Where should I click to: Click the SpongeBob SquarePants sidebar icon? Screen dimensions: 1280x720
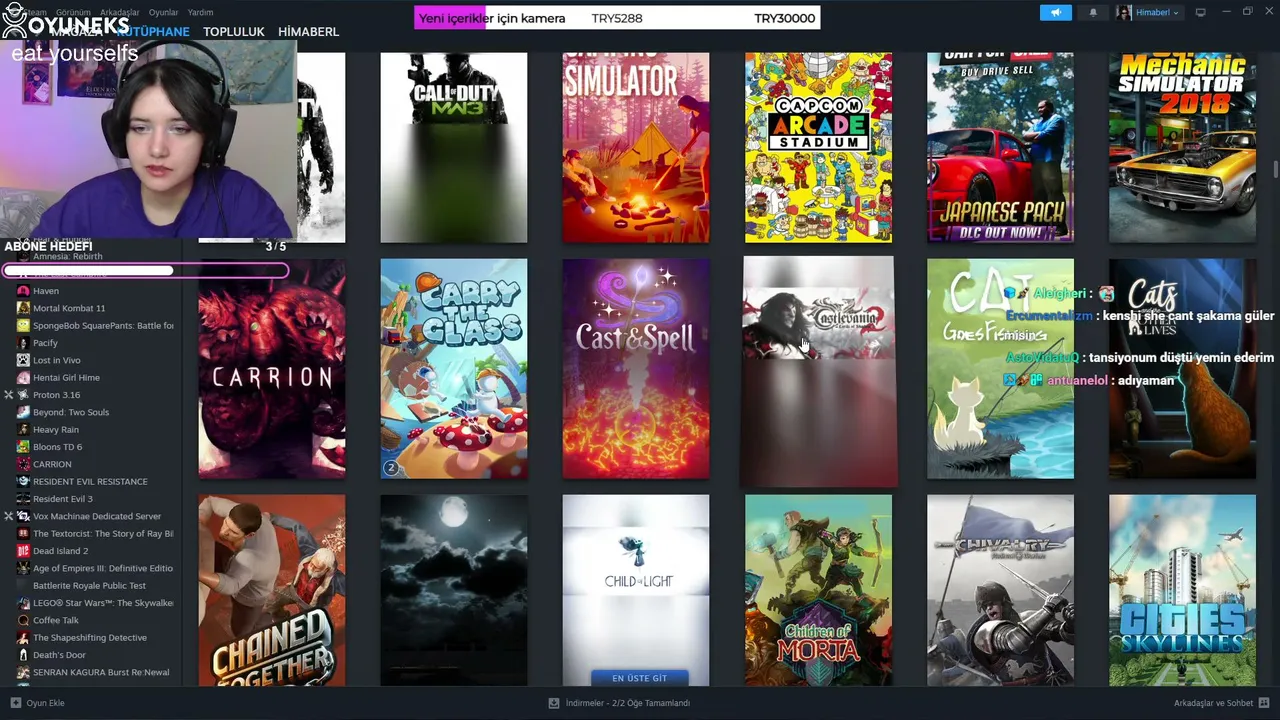tap(23, 326)
